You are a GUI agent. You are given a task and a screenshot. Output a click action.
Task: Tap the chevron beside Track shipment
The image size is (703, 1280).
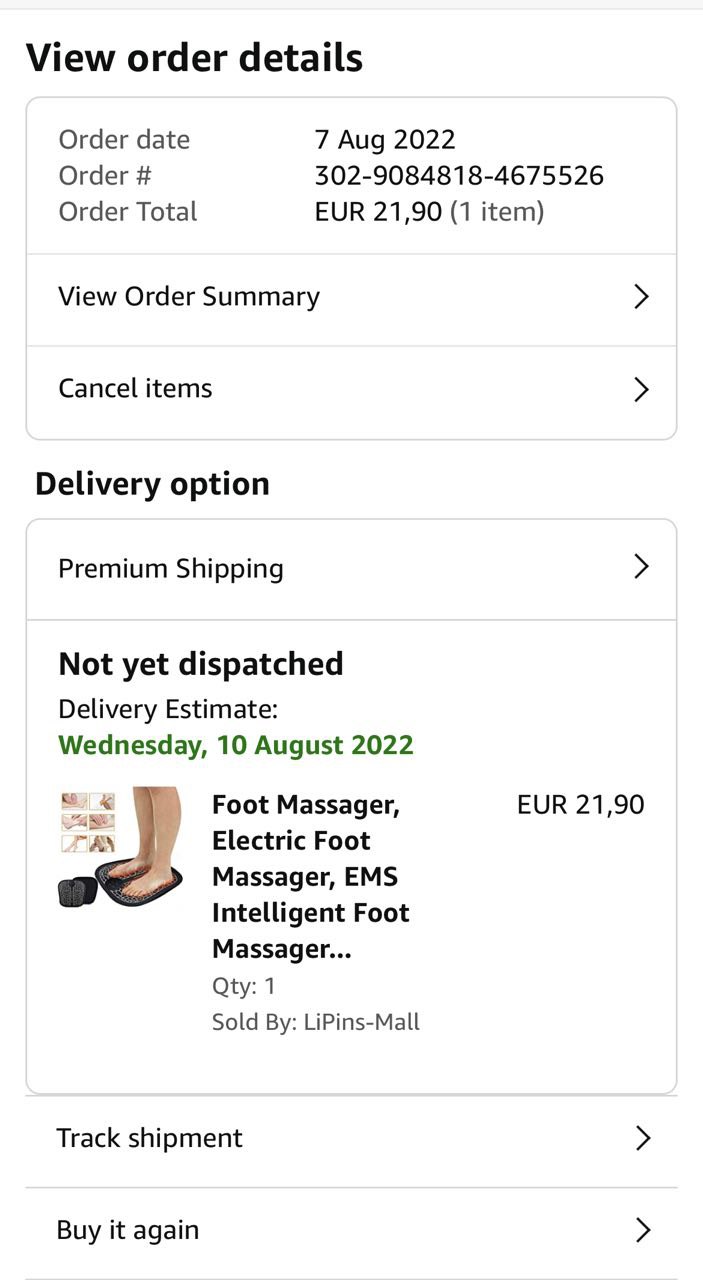[x=643, y=1138]
